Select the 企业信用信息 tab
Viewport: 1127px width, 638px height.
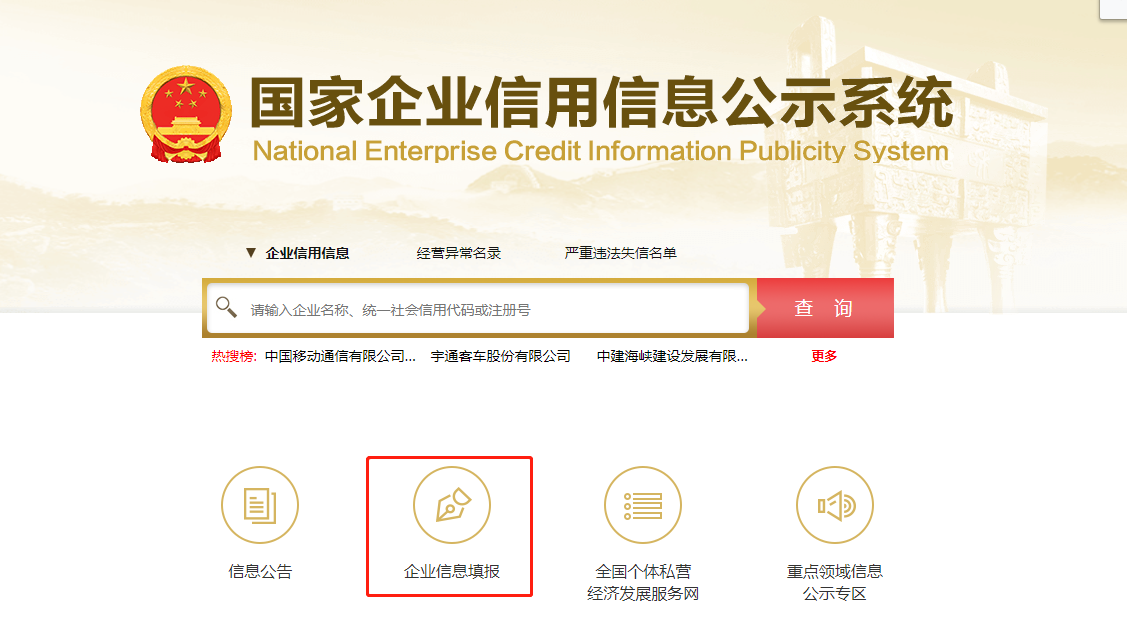(307, 253)
